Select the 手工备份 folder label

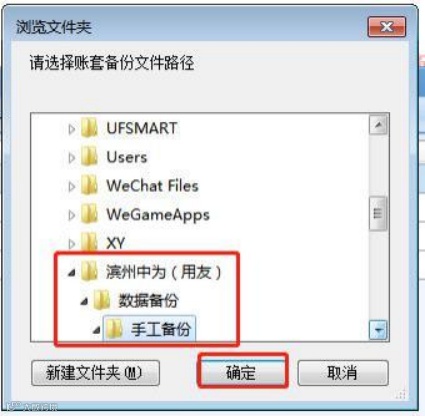[x=161, y=329]
